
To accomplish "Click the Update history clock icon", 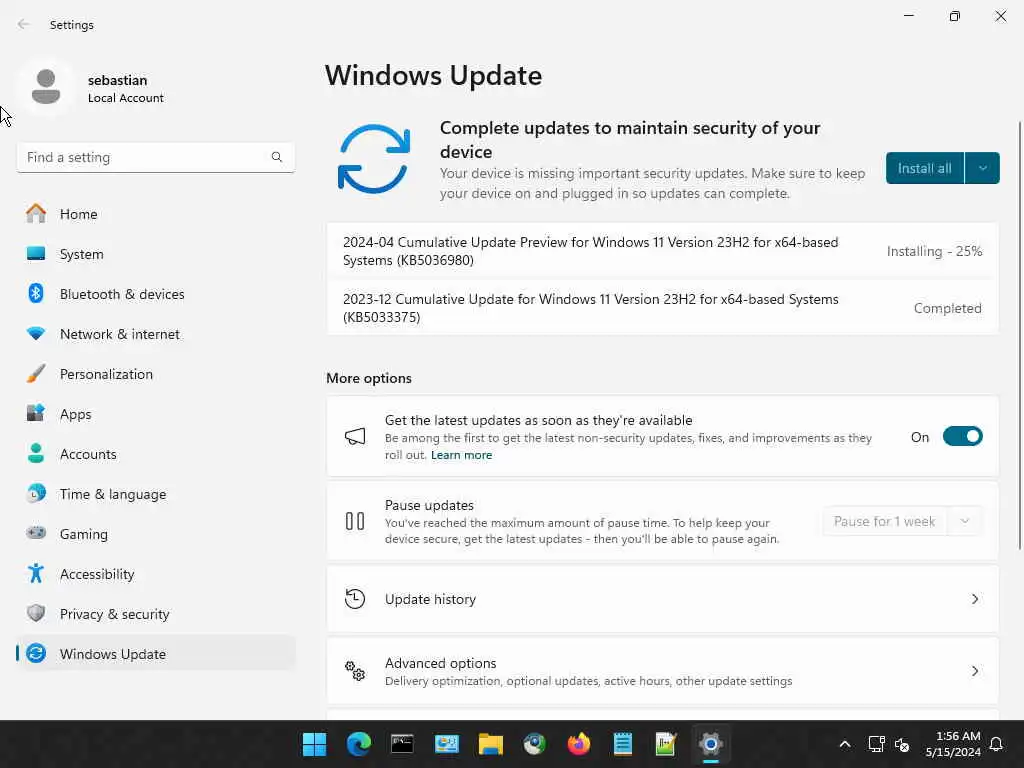I will point(355,599).
